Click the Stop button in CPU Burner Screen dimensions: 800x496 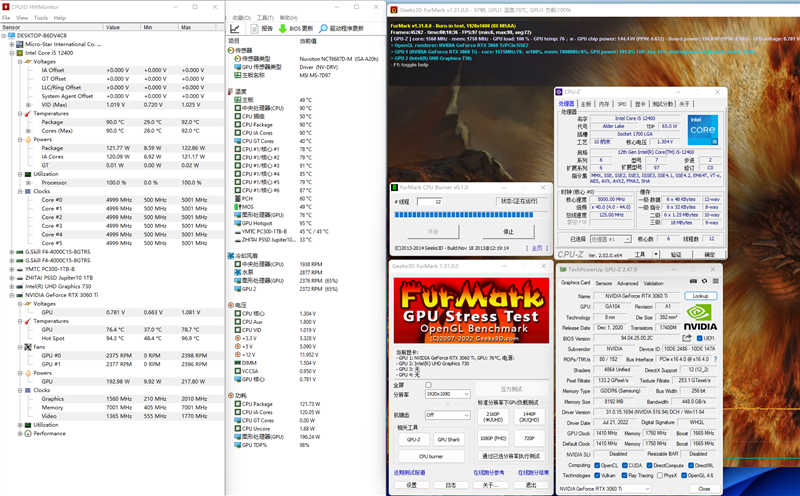tap(509, 232)
